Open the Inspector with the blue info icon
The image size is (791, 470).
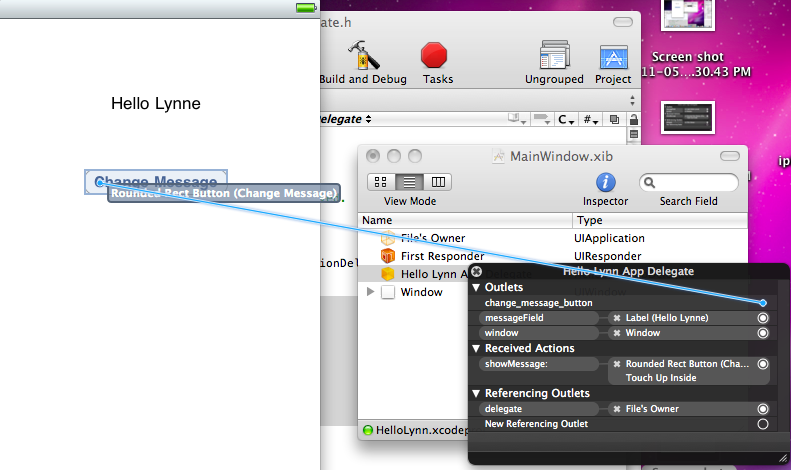point(605,182)
